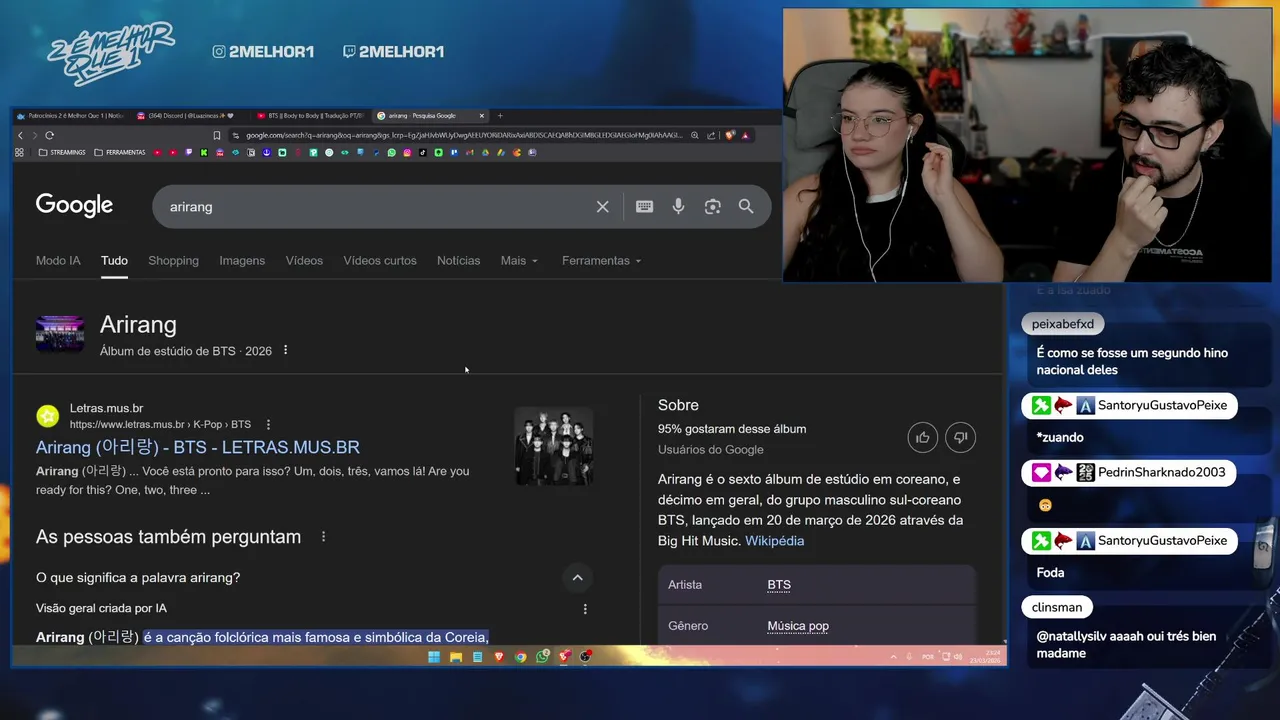Open the on-screen keyboard icon in search bar
The image size is (1280, 720).
[644, 206]
